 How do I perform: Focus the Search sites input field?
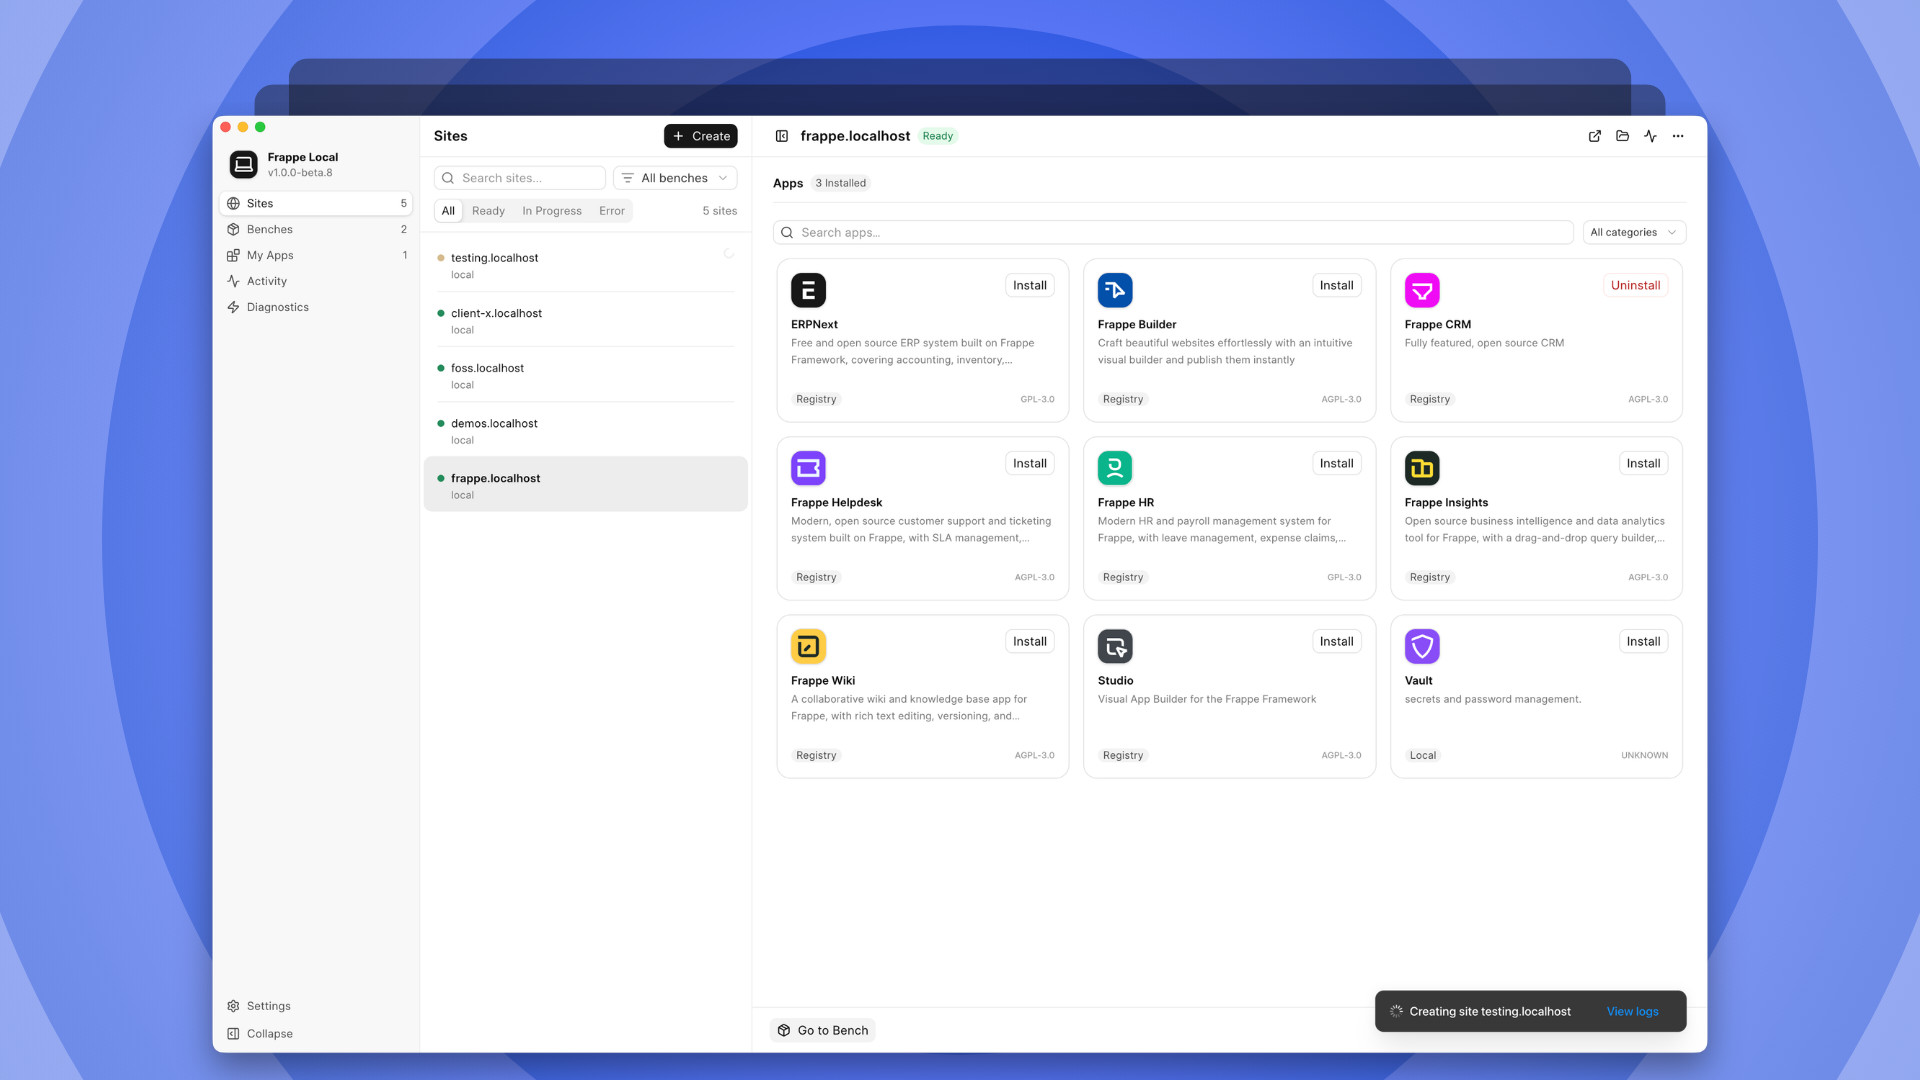[x=520, y=178]
